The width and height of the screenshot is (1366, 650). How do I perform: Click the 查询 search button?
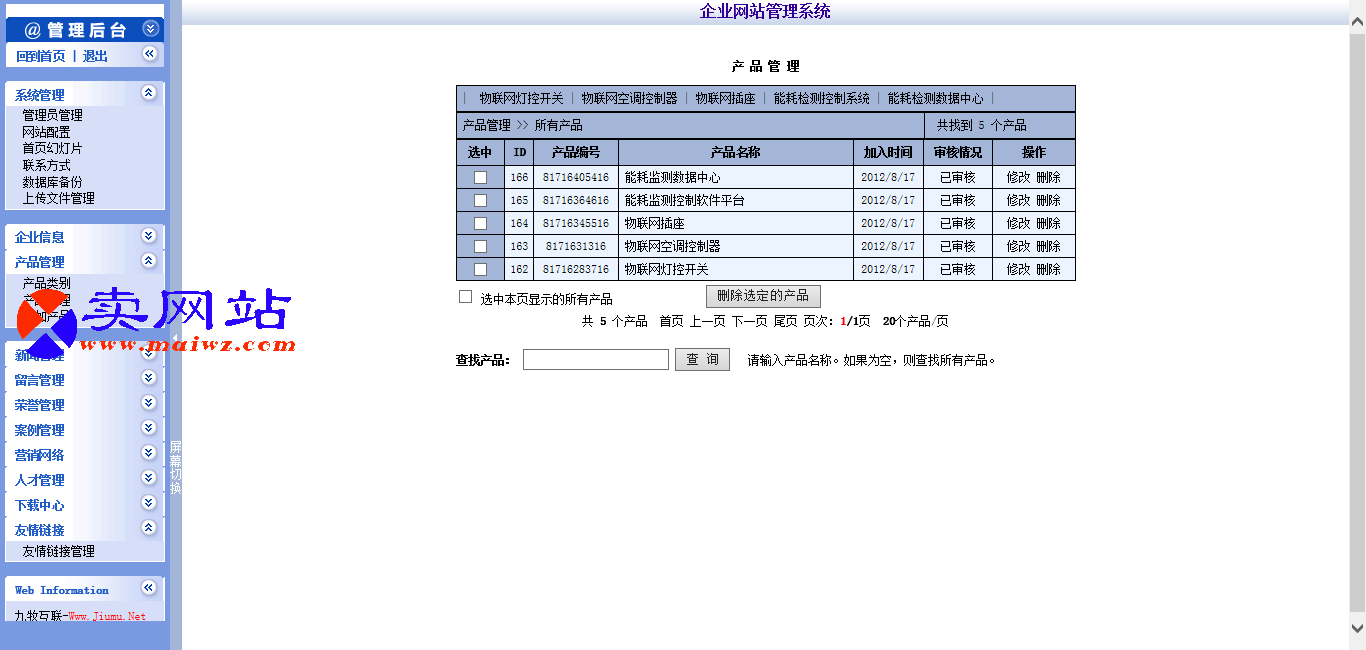tap(702, 360)
